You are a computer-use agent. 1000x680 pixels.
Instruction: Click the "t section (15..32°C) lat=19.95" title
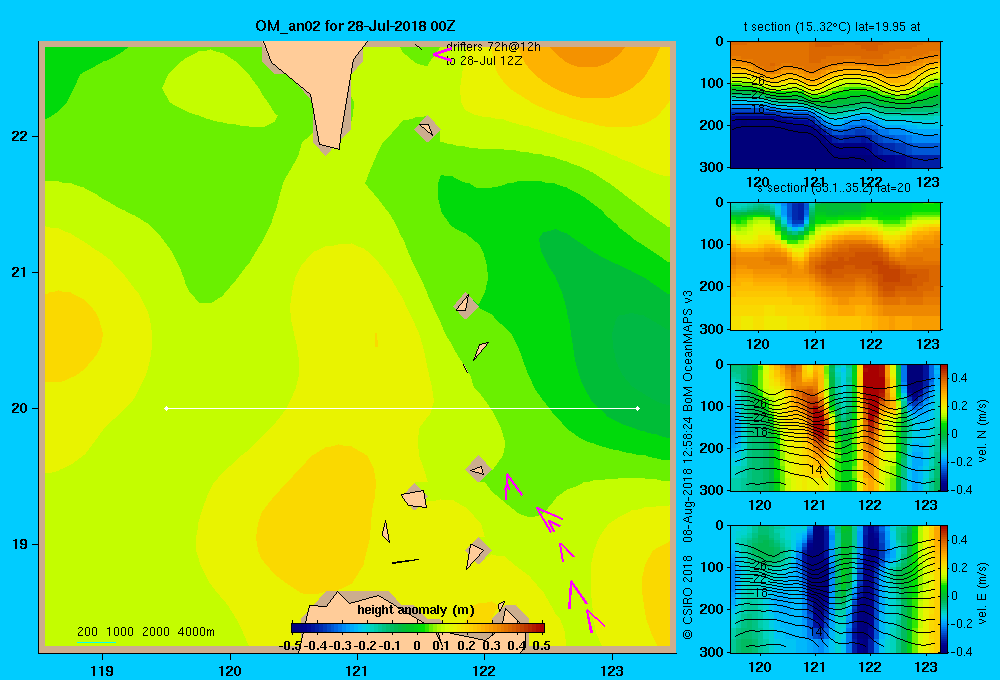(x=832, y=27)
